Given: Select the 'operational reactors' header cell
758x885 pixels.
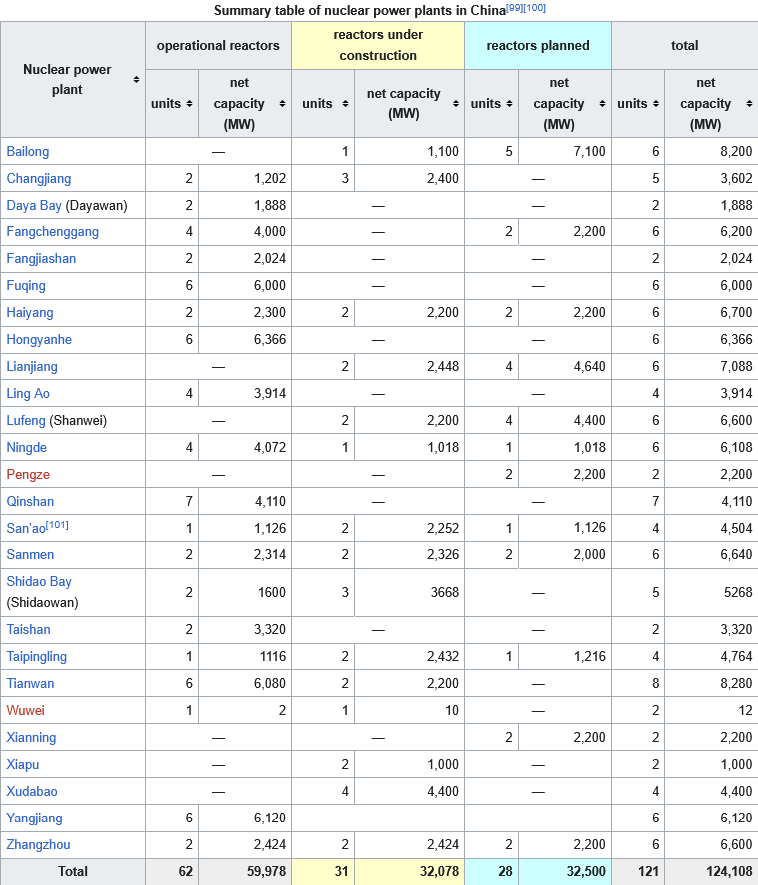Looking at the screenshot, I should (x=218, y=46).
